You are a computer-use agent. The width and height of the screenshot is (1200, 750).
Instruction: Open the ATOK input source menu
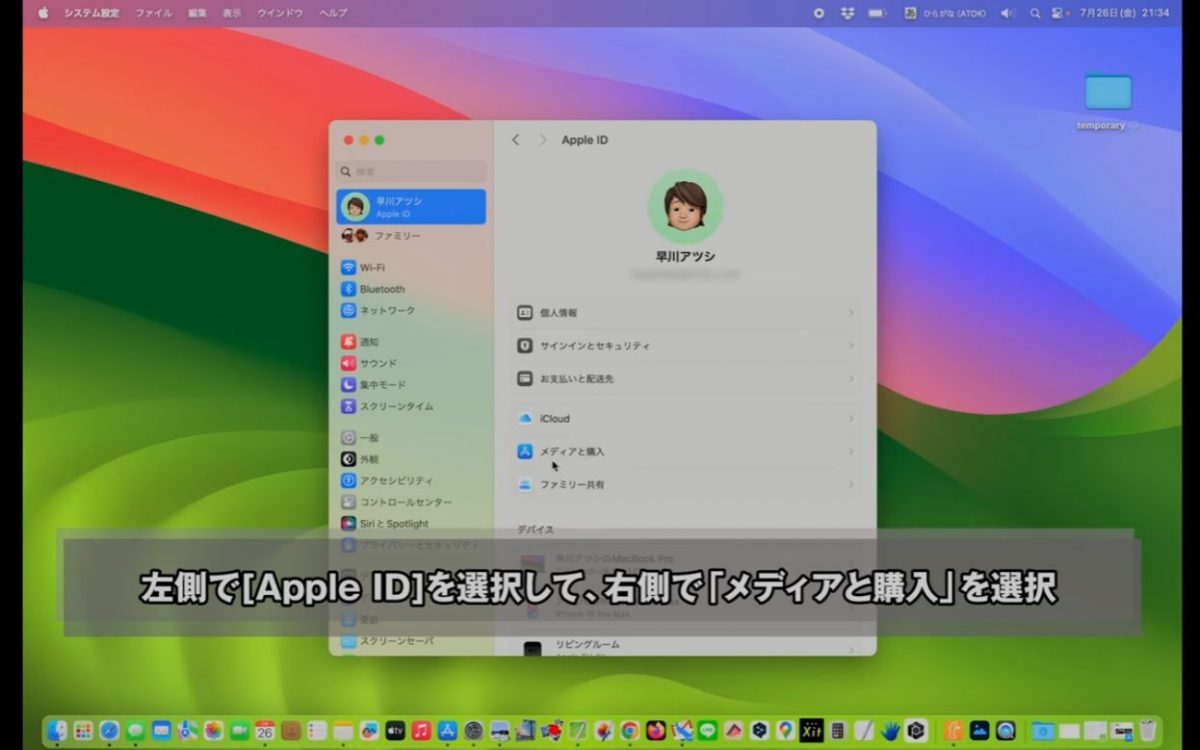(x=945, y=13)
